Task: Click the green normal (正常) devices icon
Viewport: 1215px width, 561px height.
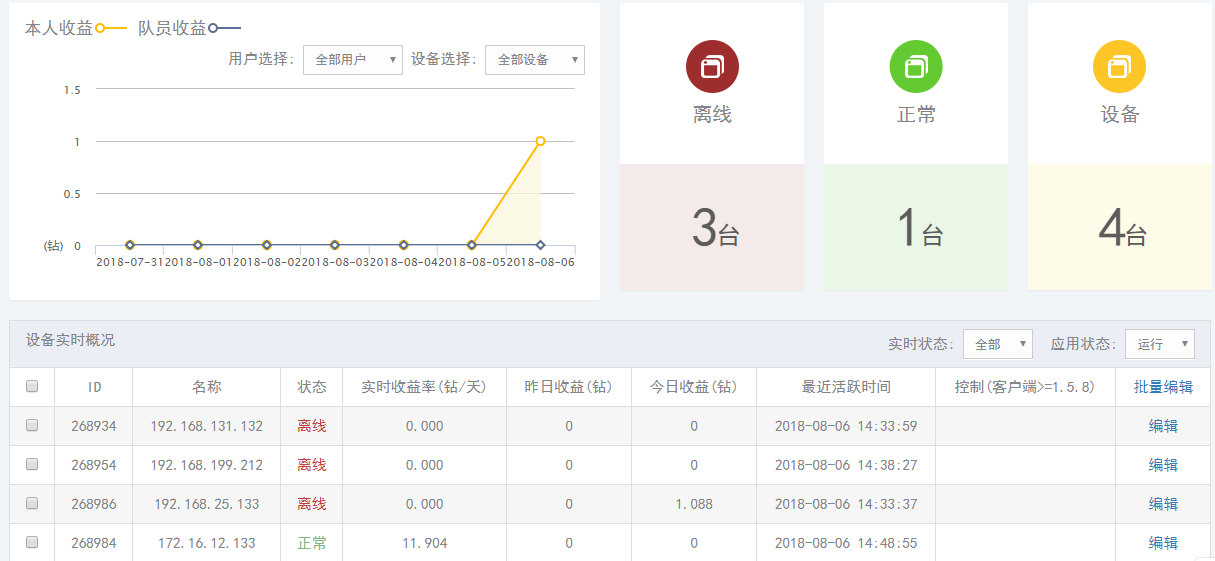Action: click(x=915, y=66)
